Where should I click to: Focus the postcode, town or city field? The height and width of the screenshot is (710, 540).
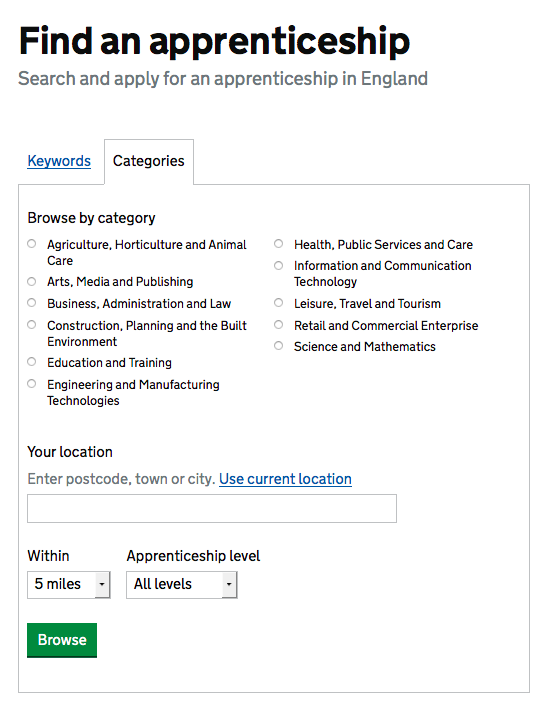tap(212, 509)
